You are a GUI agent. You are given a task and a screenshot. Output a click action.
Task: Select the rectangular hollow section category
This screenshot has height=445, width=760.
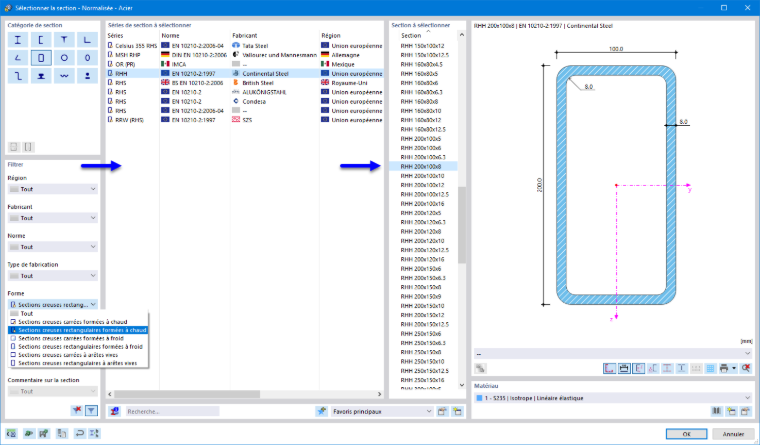coord(41,58)
